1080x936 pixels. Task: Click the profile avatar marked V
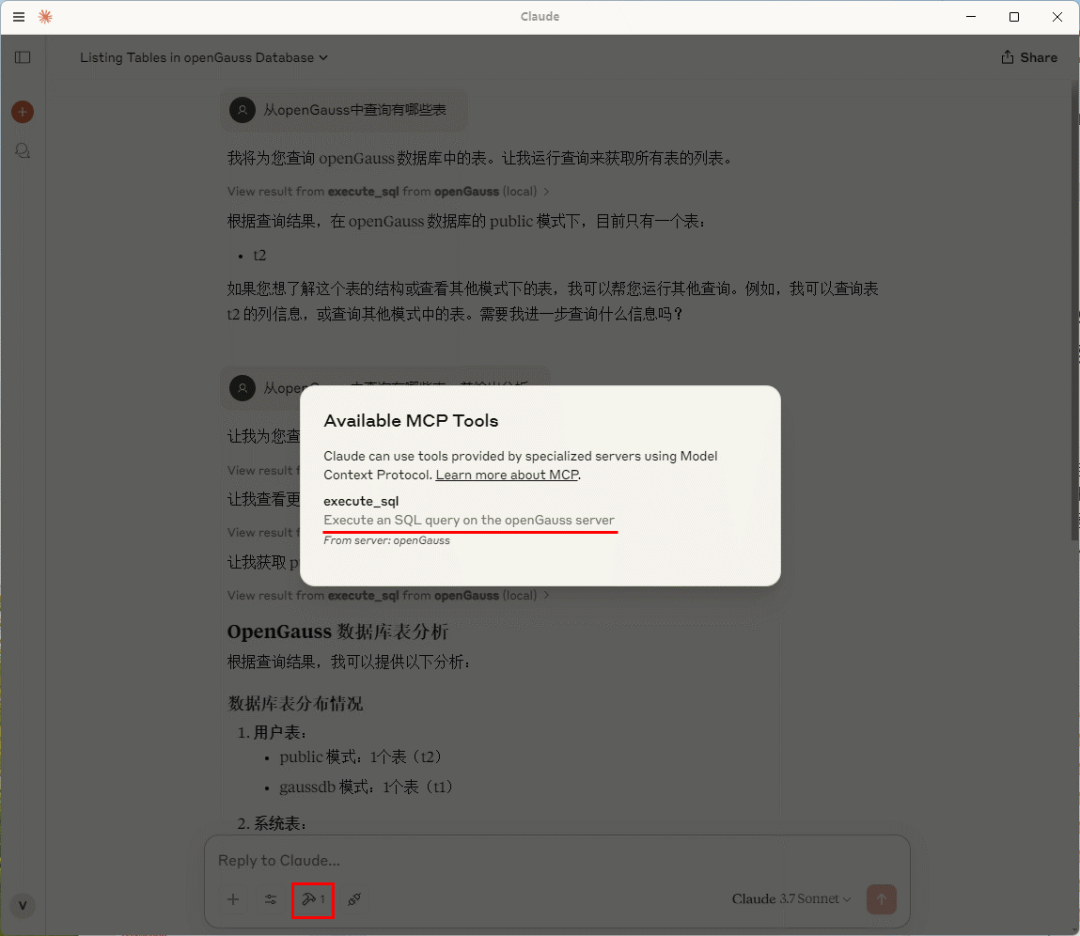pos(22,905)
